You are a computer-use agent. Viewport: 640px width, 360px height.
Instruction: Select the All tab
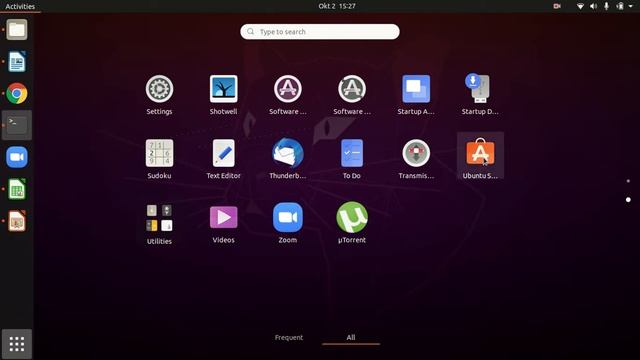pyautogui.click(x=351, y=338)
